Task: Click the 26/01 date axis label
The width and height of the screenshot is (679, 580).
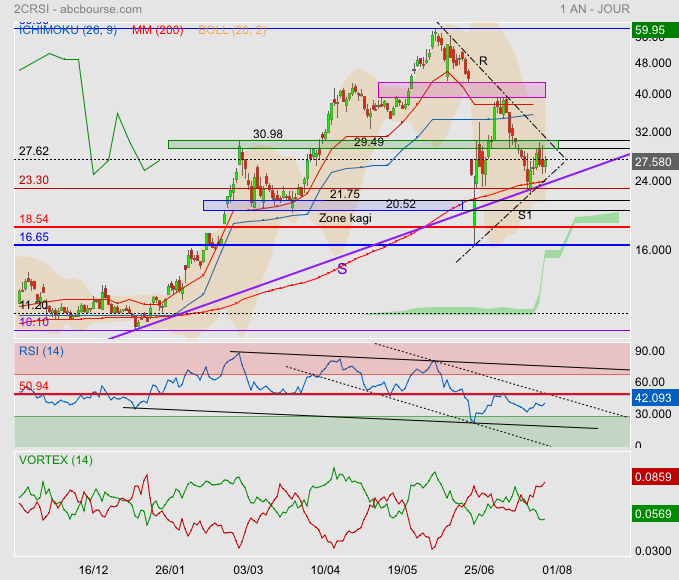Action: coord(170,570)
